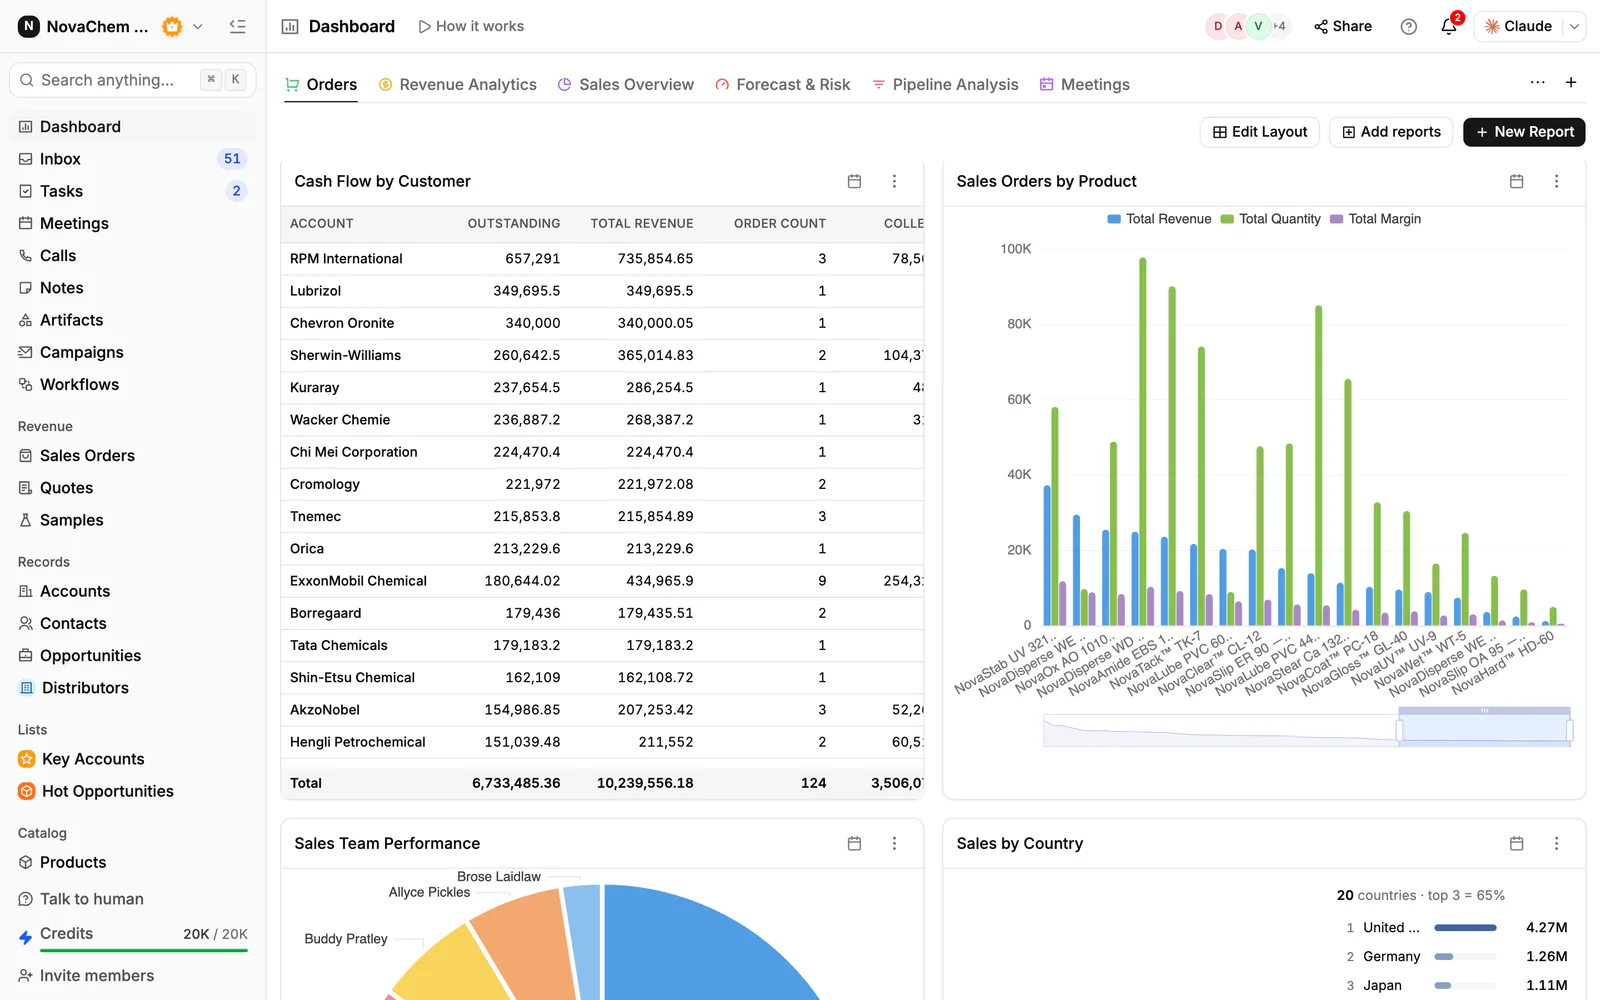Open Key Accounts list
The height and width of the screenshot is (1000, 1600).
pyautogui.click(x=132, y=759)
